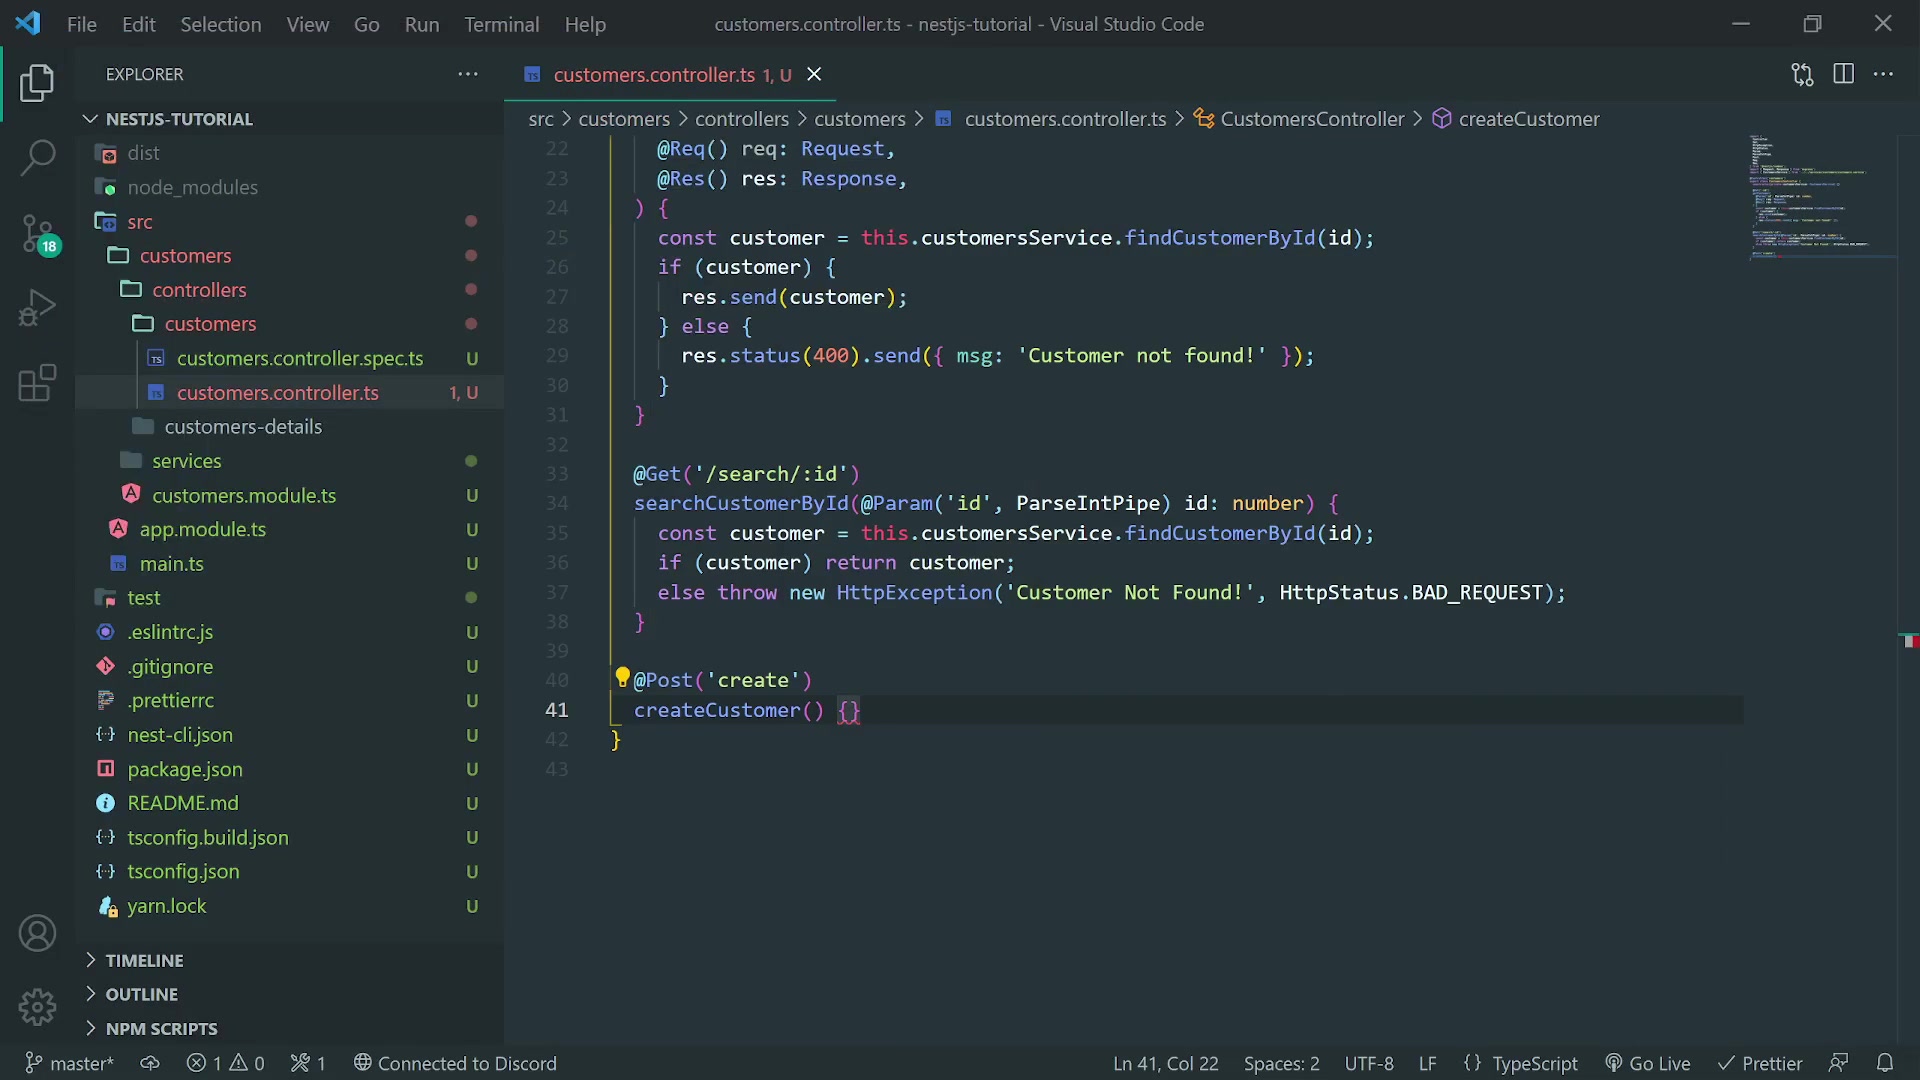Expand the TIMELINE section
The width and height of the screenshot is (1920, 1080).
tap(289, 960)
